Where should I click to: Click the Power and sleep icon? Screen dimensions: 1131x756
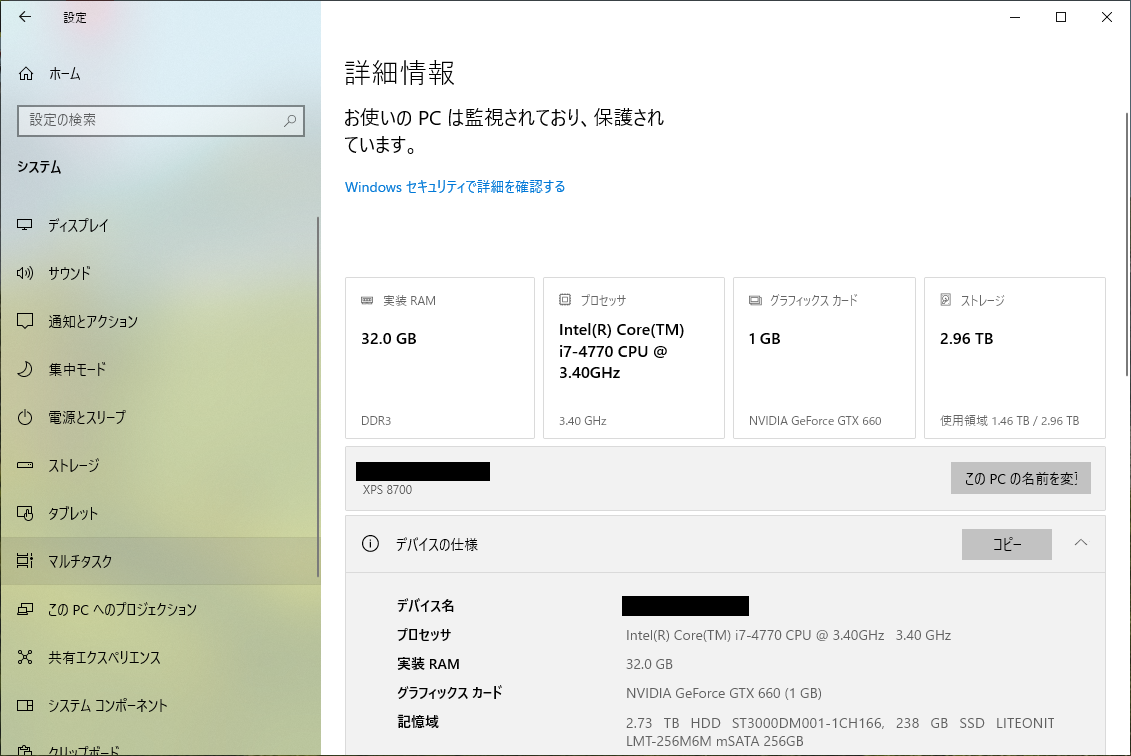pos(26,418)
